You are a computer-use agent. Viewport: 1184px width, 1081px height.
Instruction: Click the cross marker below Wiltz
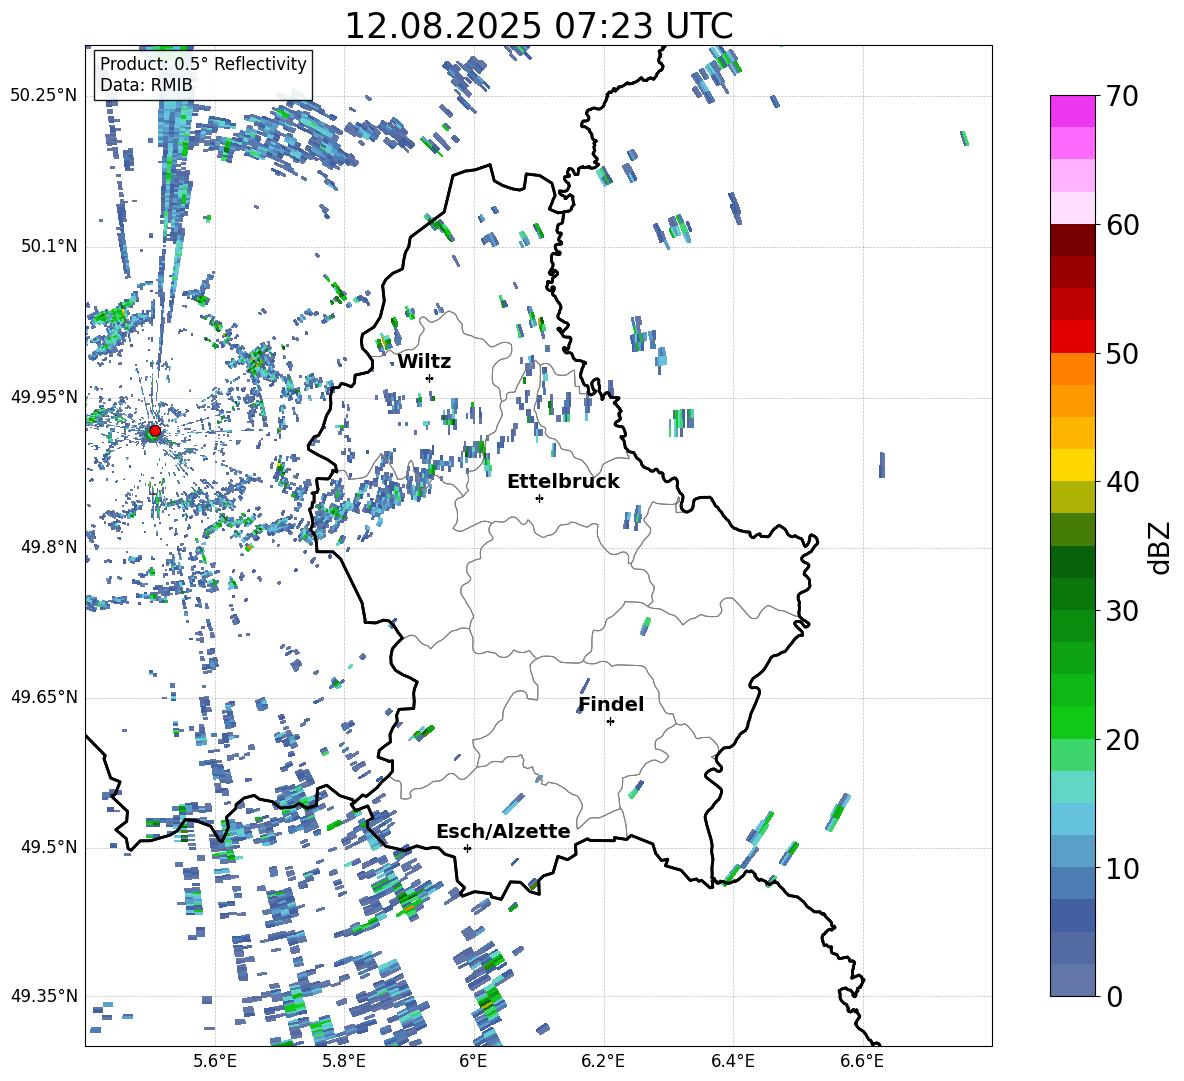click(430, 378)
